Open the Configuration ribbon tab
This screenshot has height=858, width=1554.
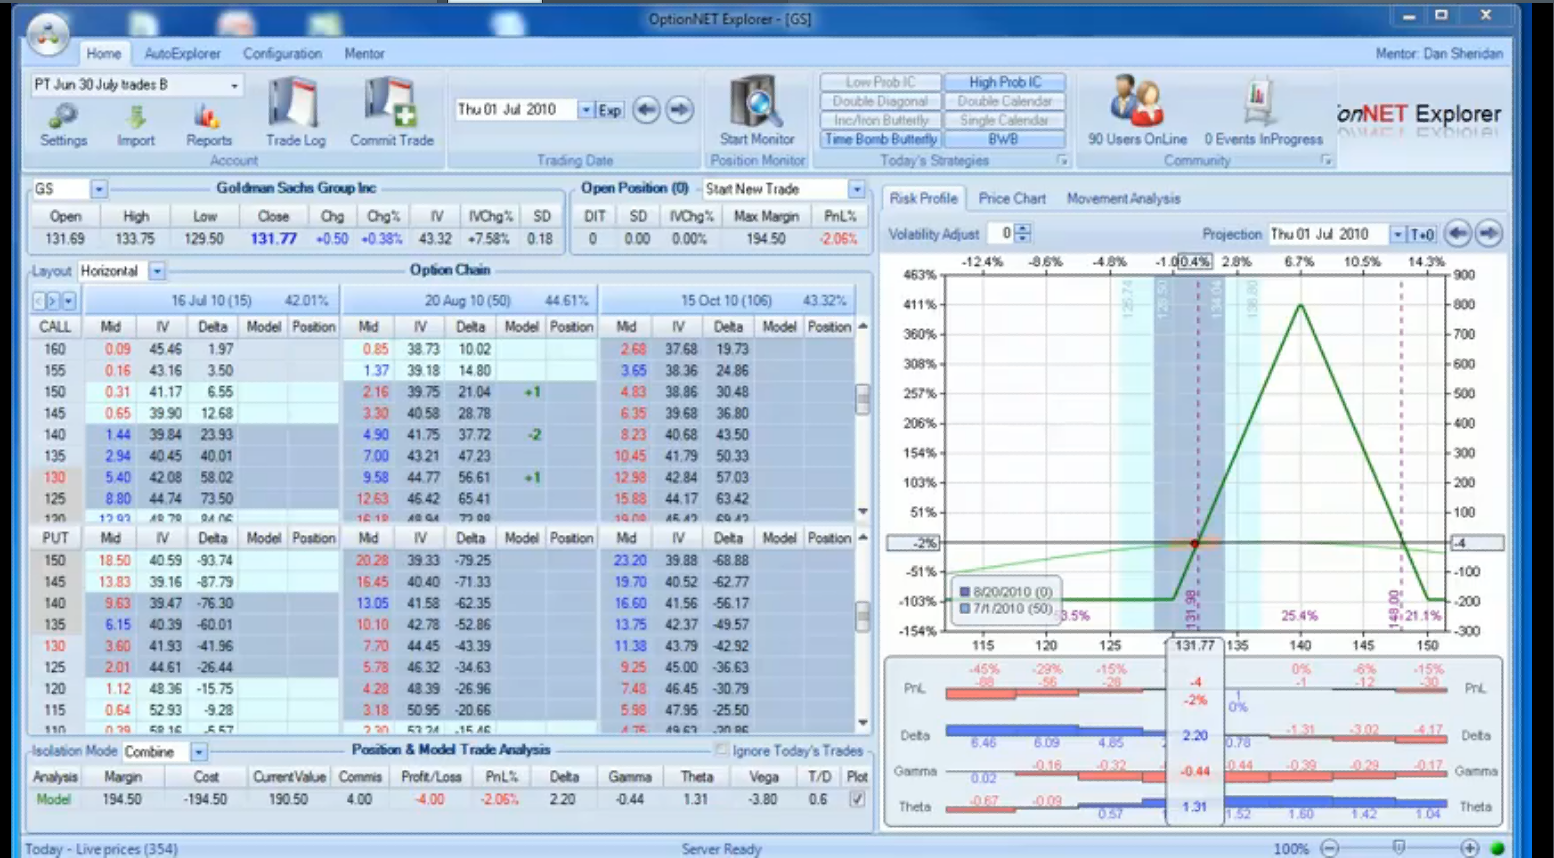282,54
